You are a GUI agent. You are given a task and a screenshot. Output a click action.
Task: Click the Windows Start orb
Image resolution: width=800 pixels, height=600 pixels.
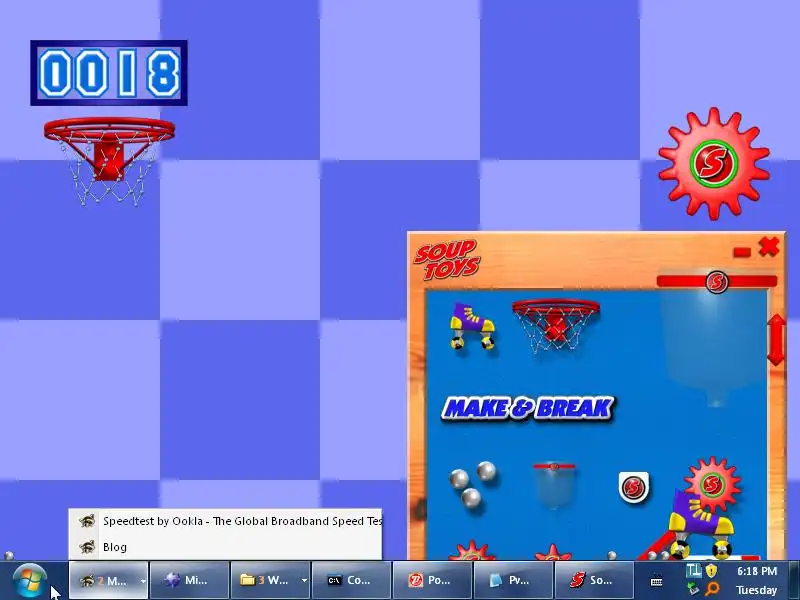tap(30, 581)
